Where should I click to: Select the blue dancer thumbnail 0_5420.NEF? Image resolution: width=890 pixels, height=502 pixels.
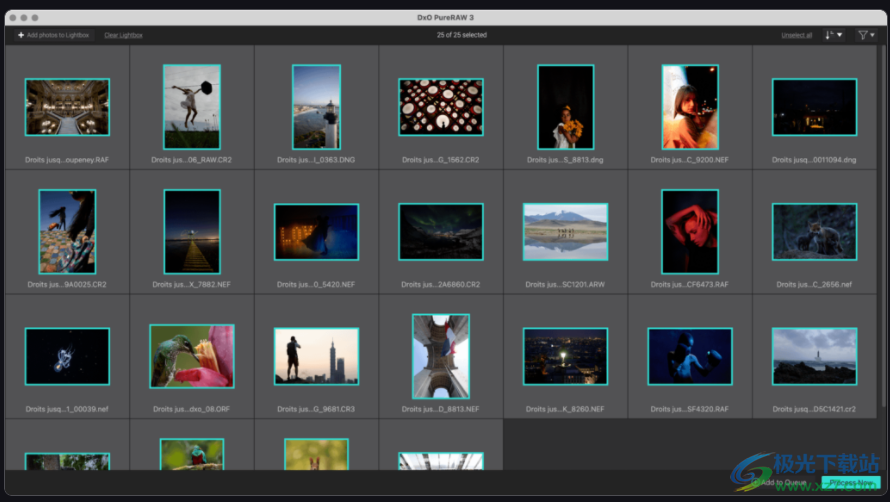(x=316, y=232)
